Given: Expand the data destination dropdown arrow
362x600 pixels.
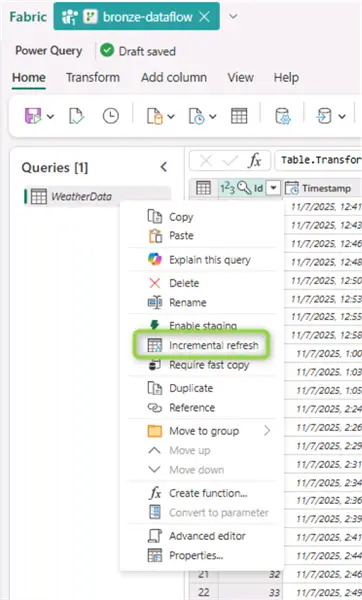Looking at the screenshot, I should 342,116.
